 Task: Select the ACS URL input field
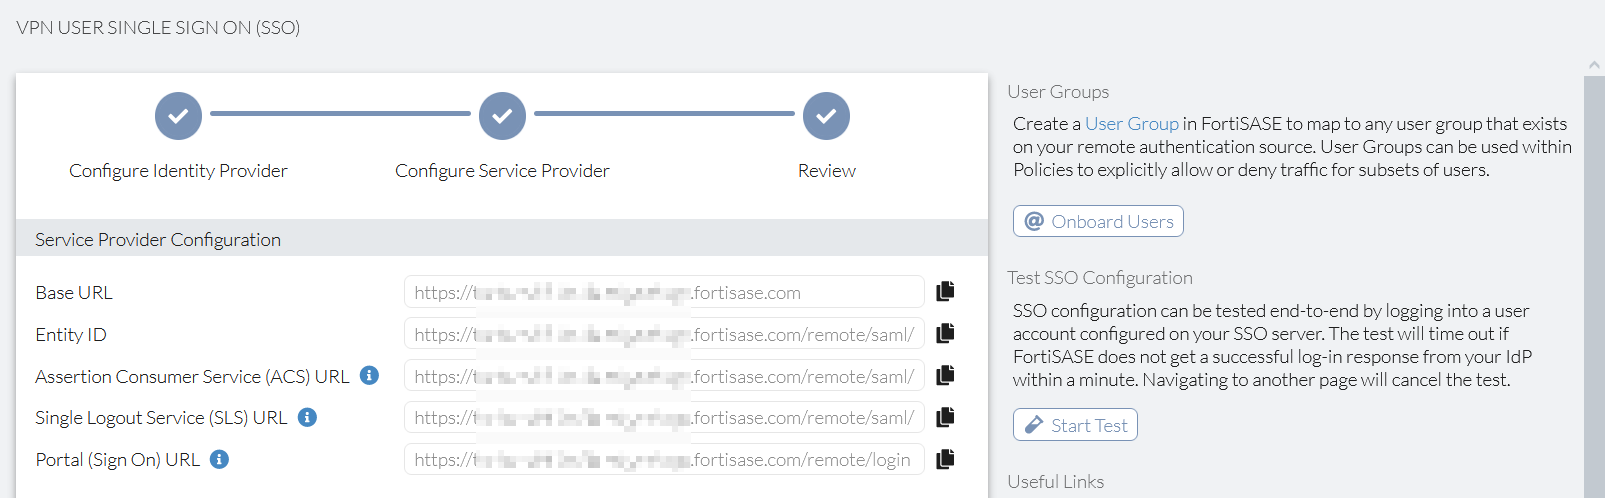tap(664, 376)
